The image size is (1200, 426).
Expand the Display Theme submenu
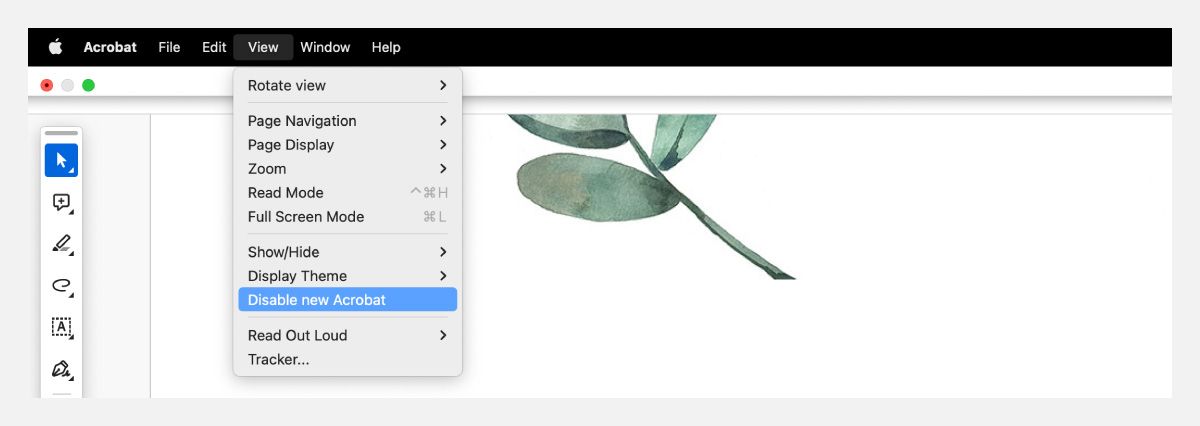click(x=348, y=276)
